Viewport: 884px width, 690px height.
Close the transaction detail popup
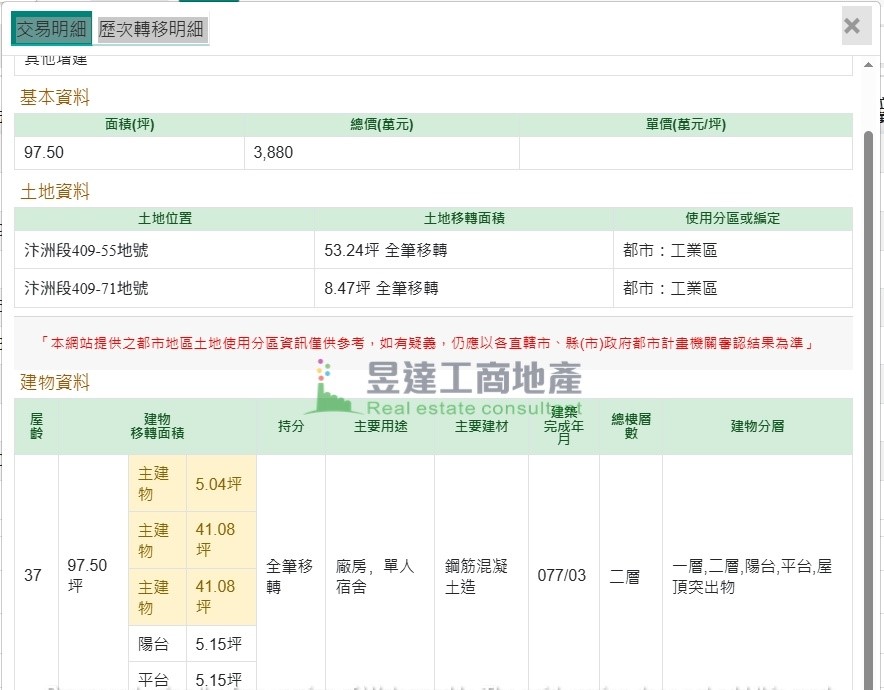click(x=851, y=26)
